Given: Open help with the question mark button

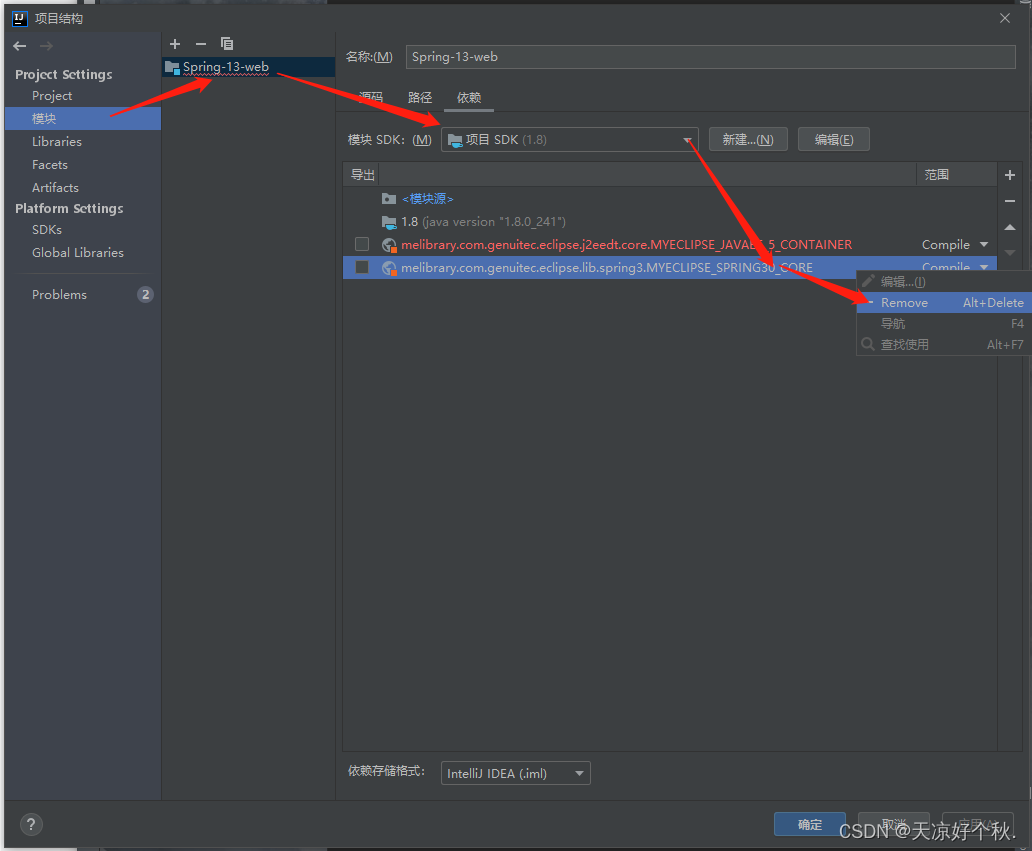Looking at the screenshot, I should [31, 824].
